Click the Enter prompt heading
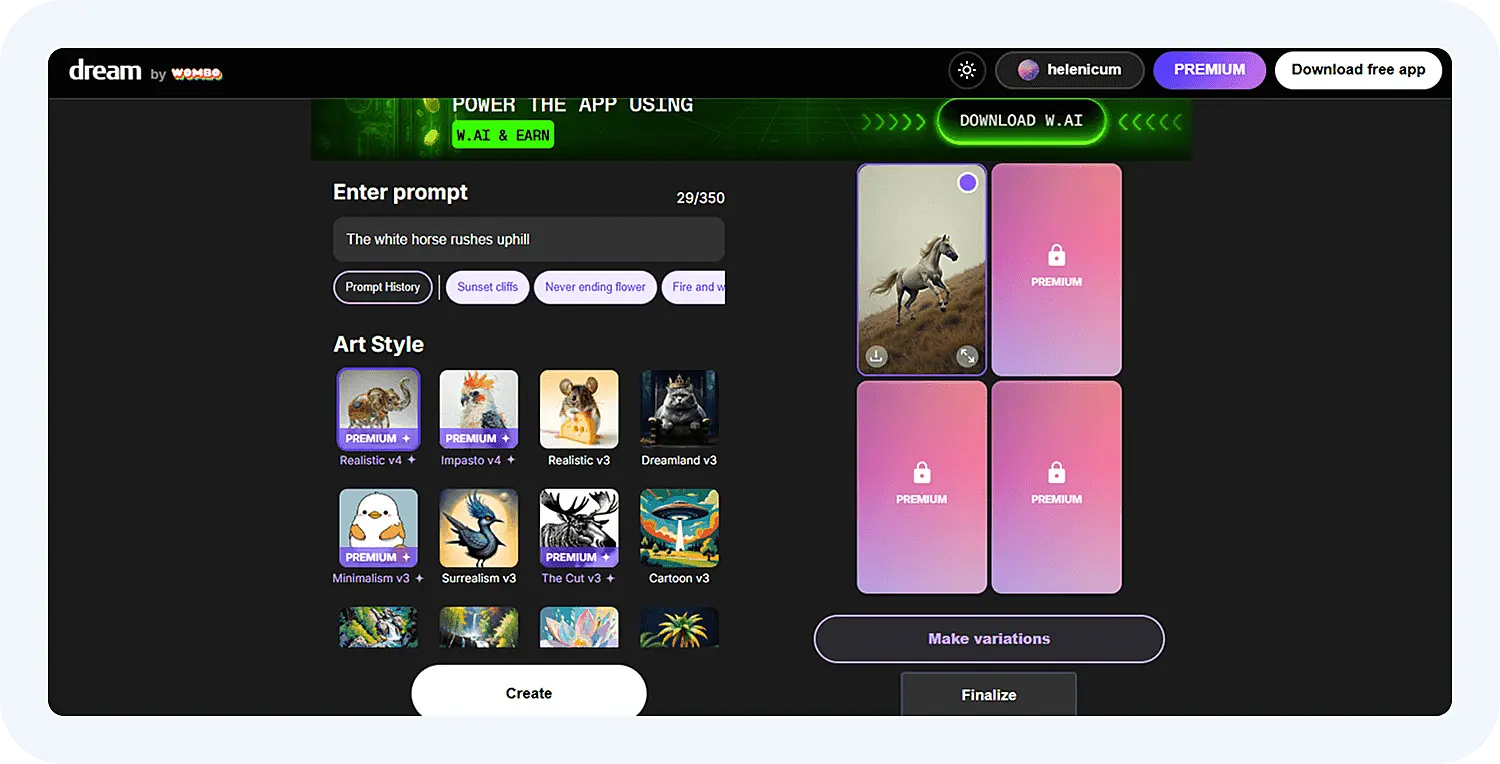Viewport: 1500px width, 764px height. 400,193
